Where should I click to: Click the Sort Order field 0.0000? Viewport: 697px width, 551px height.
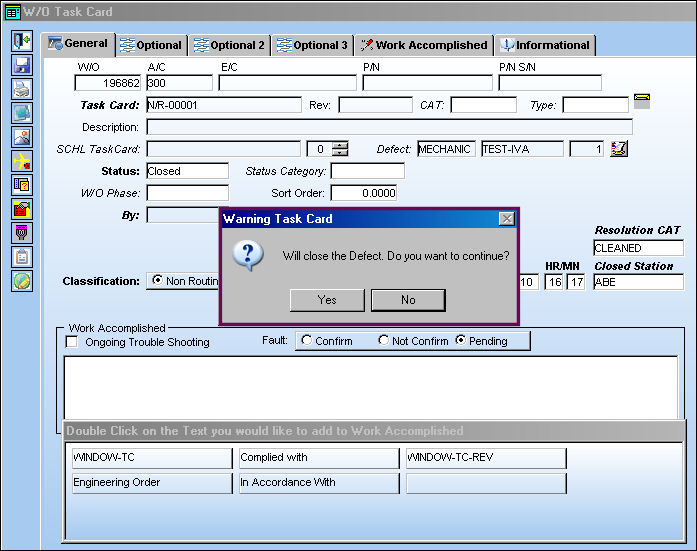pyautogui.click(x=364, y=193)
